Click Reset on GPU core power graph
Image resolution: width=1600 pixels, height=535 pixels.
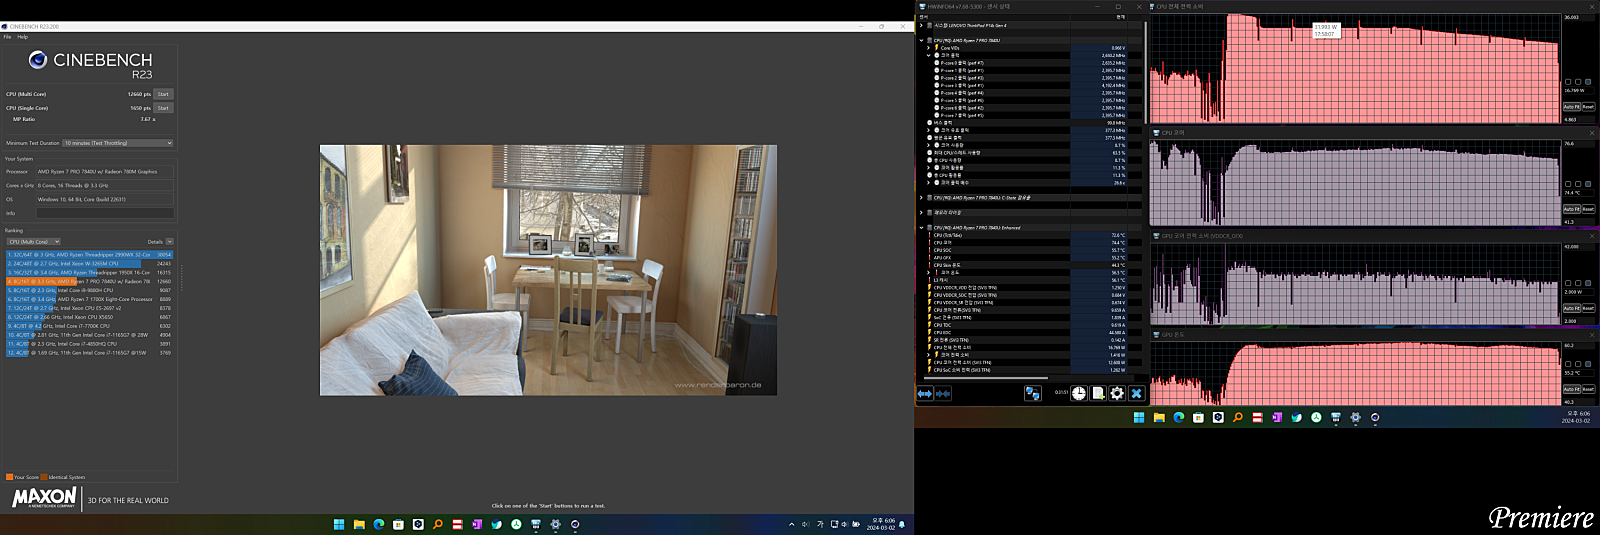1588,308
